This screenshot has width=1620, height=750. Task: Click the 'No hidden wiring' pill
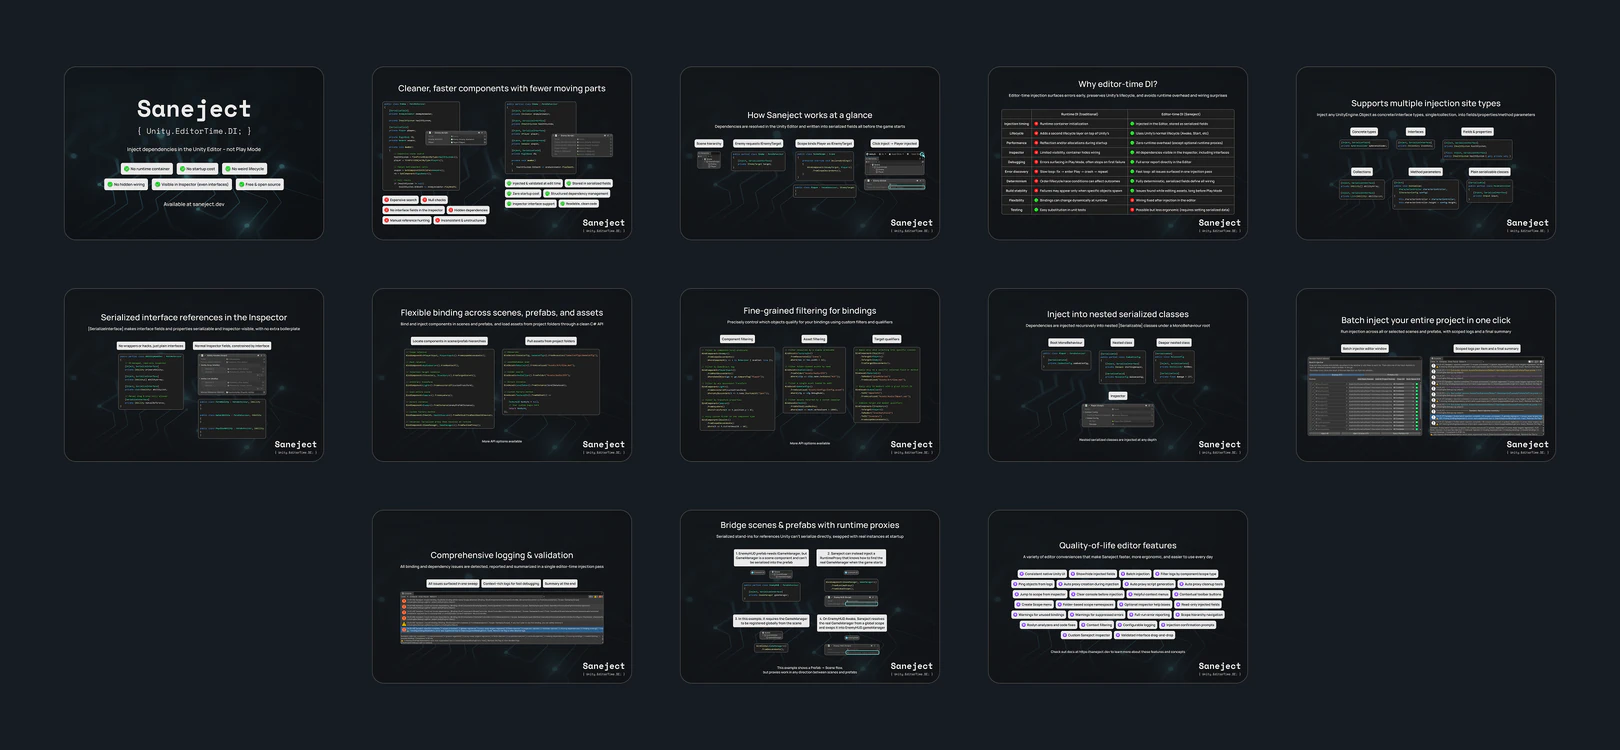click(x=126, y=184)
